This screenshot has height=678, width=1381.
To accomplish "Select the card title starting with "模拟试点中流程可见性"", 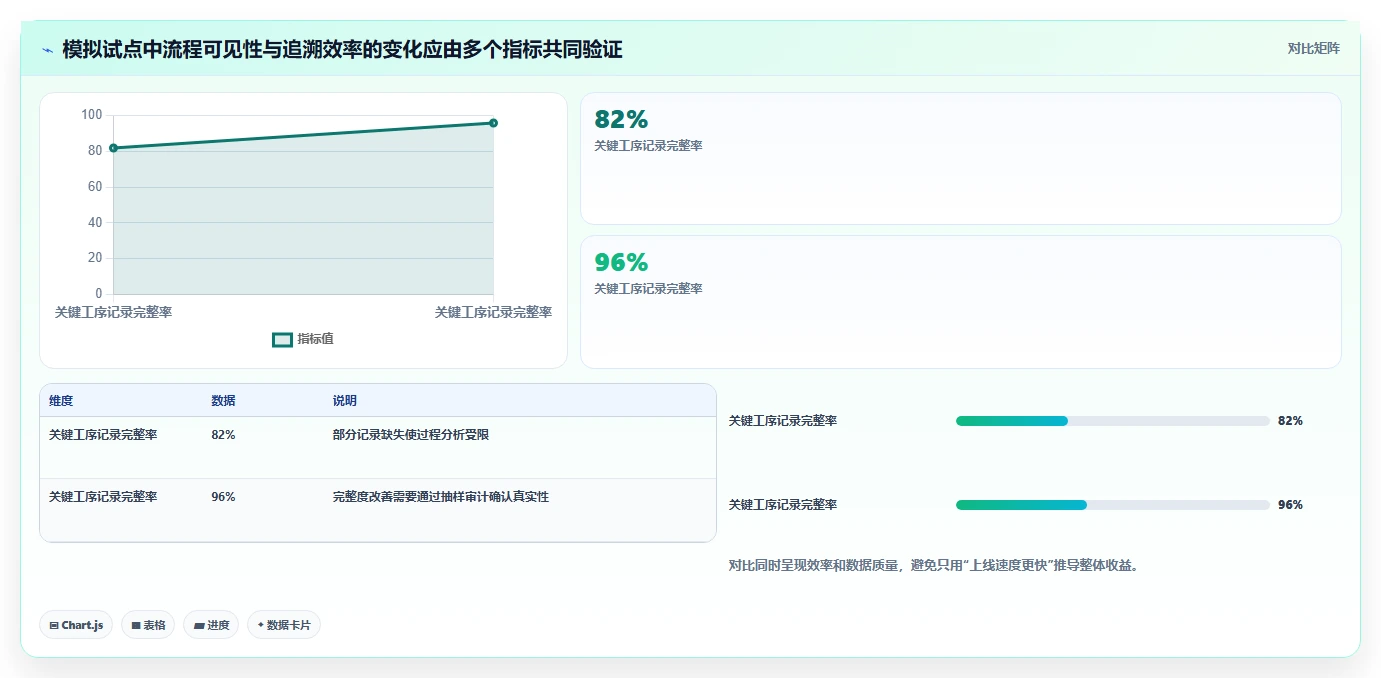I will coord(342,49).
